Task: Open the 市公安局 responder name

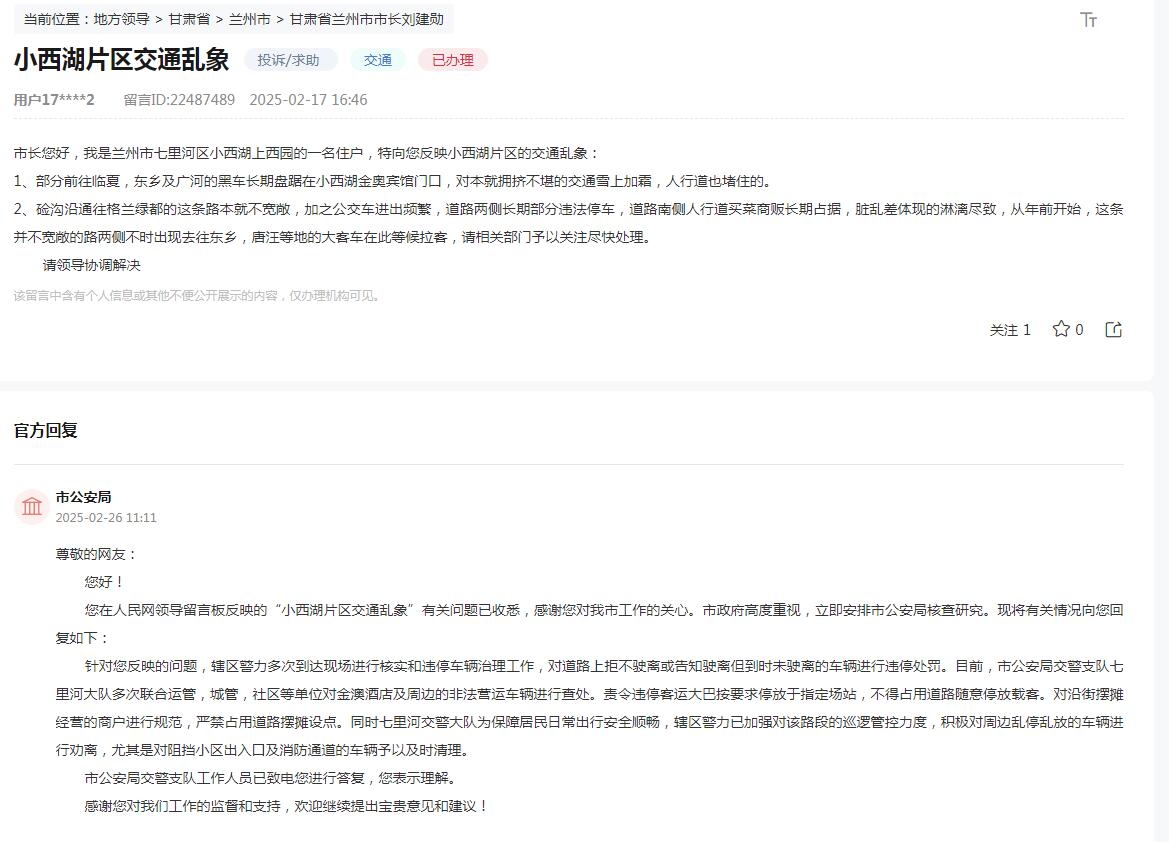Action: (83, 497)
